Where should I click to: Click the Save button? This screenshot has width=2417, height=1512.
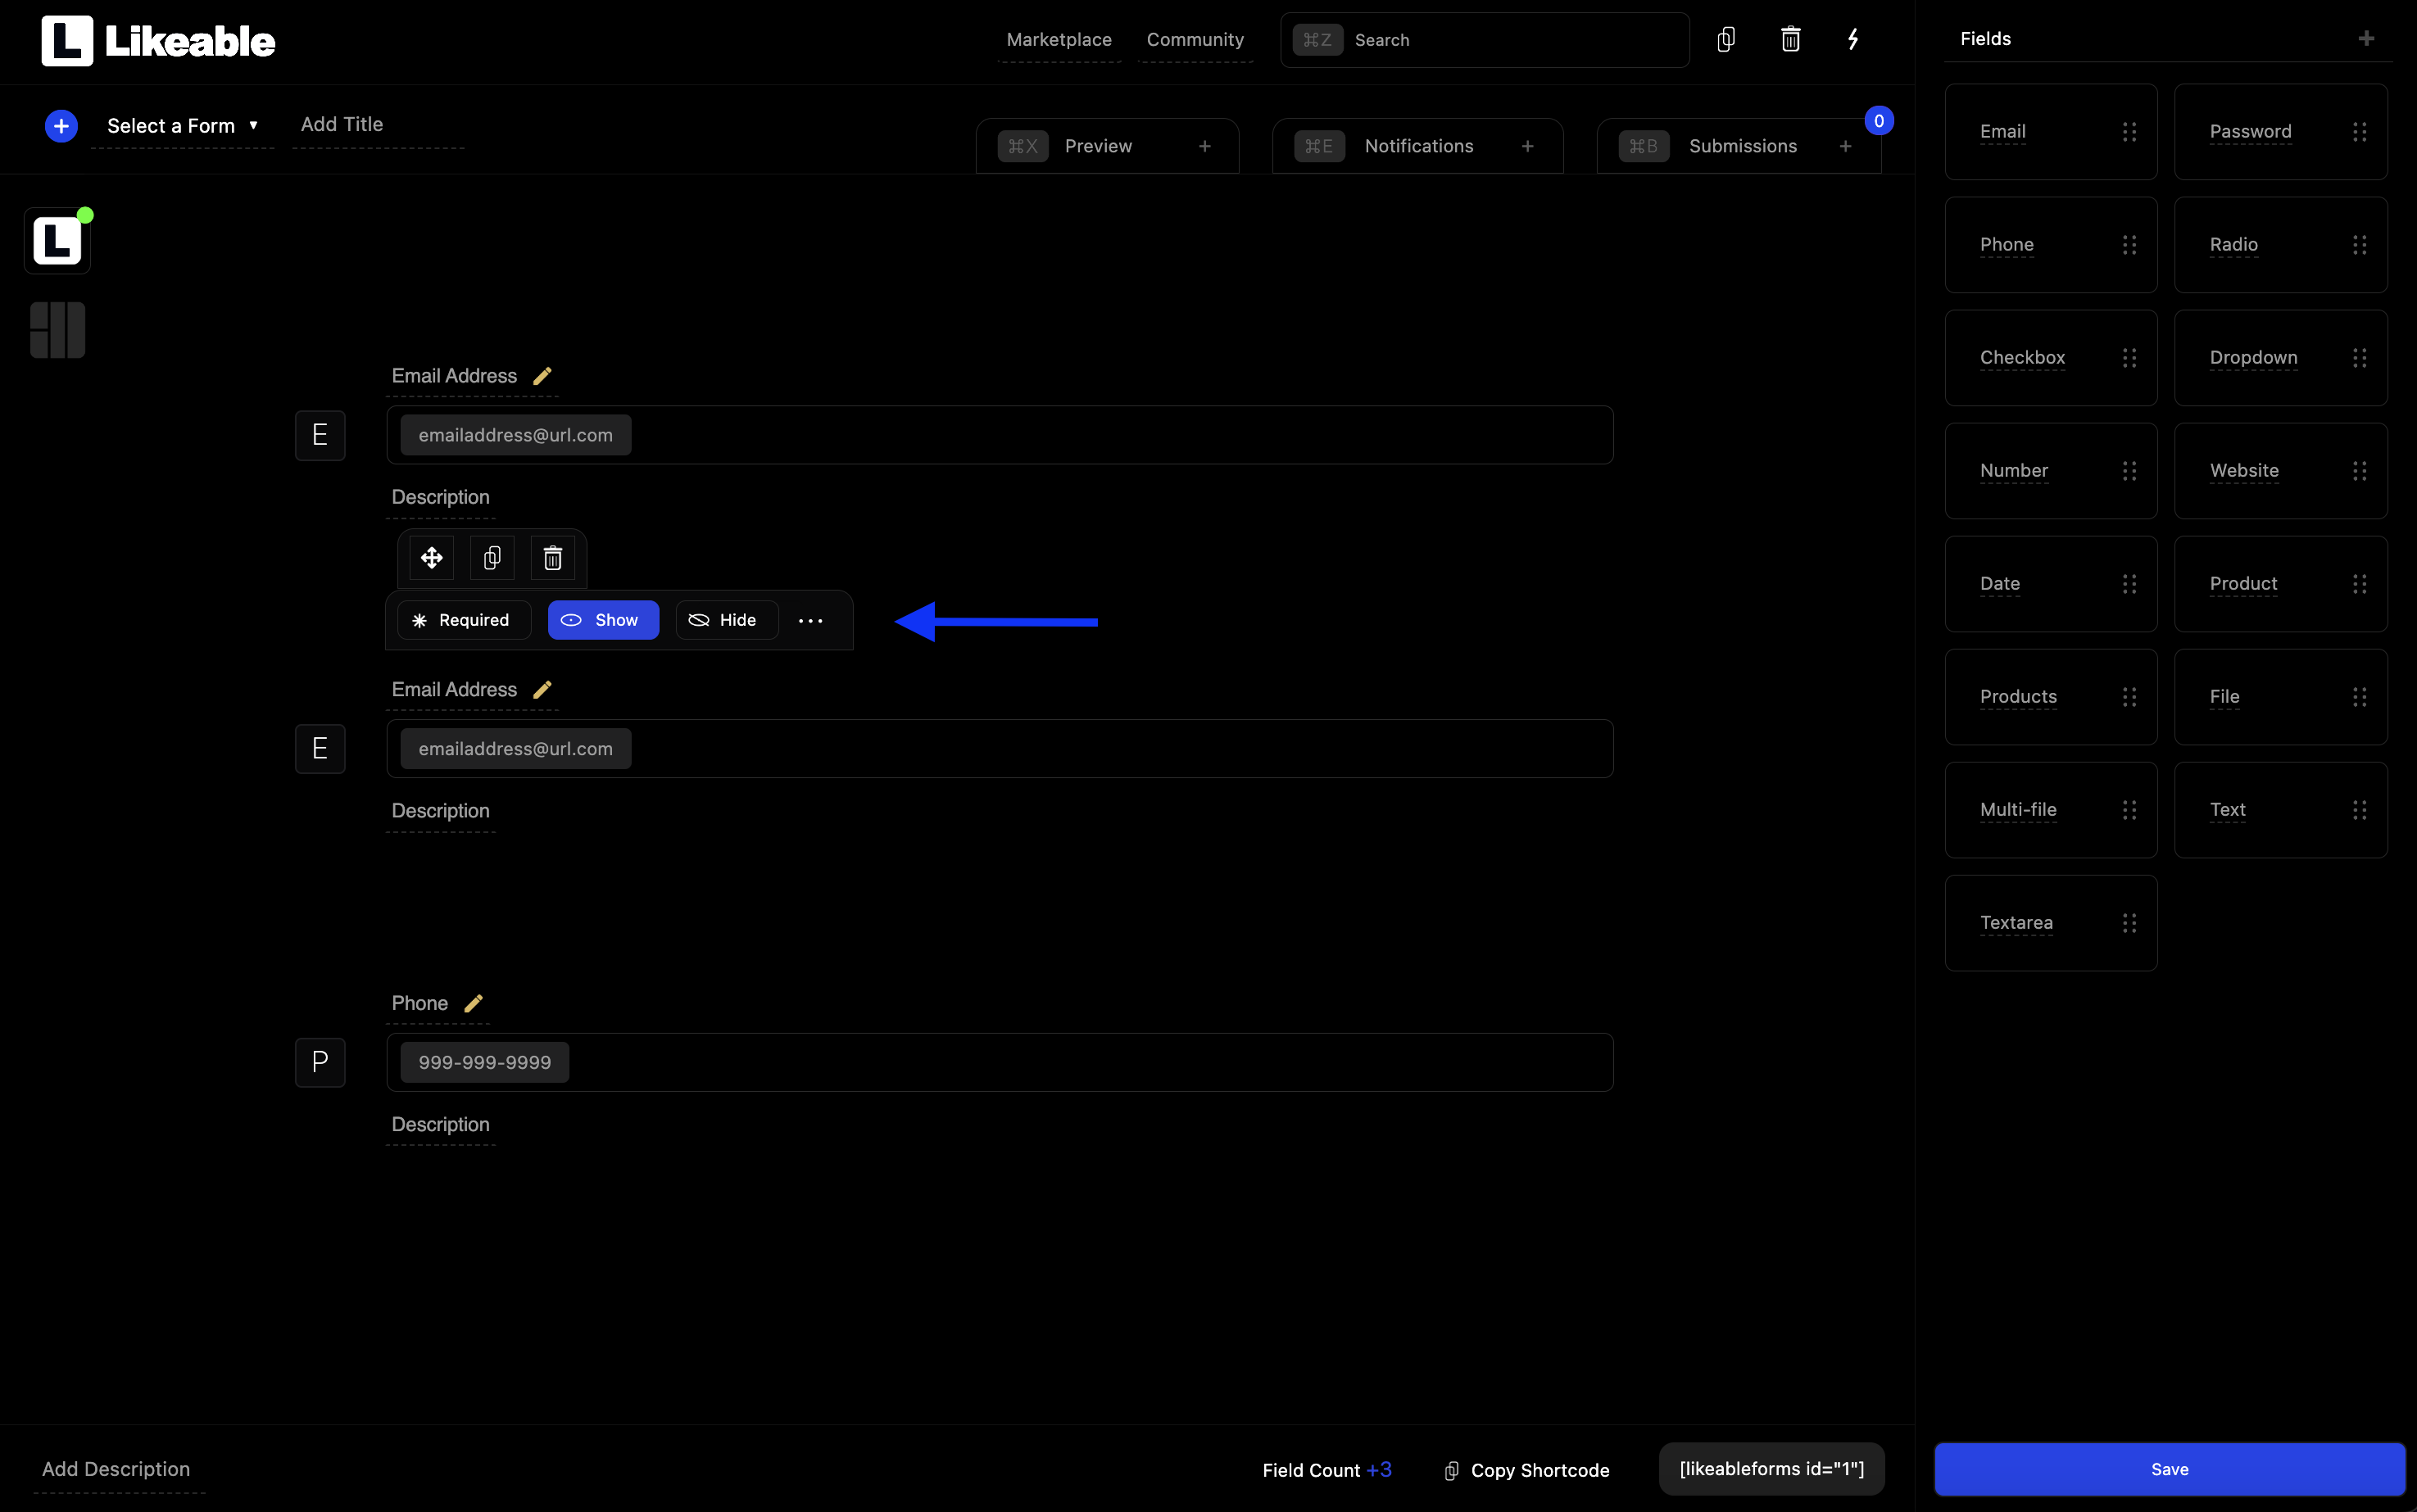(2170, 1469)
